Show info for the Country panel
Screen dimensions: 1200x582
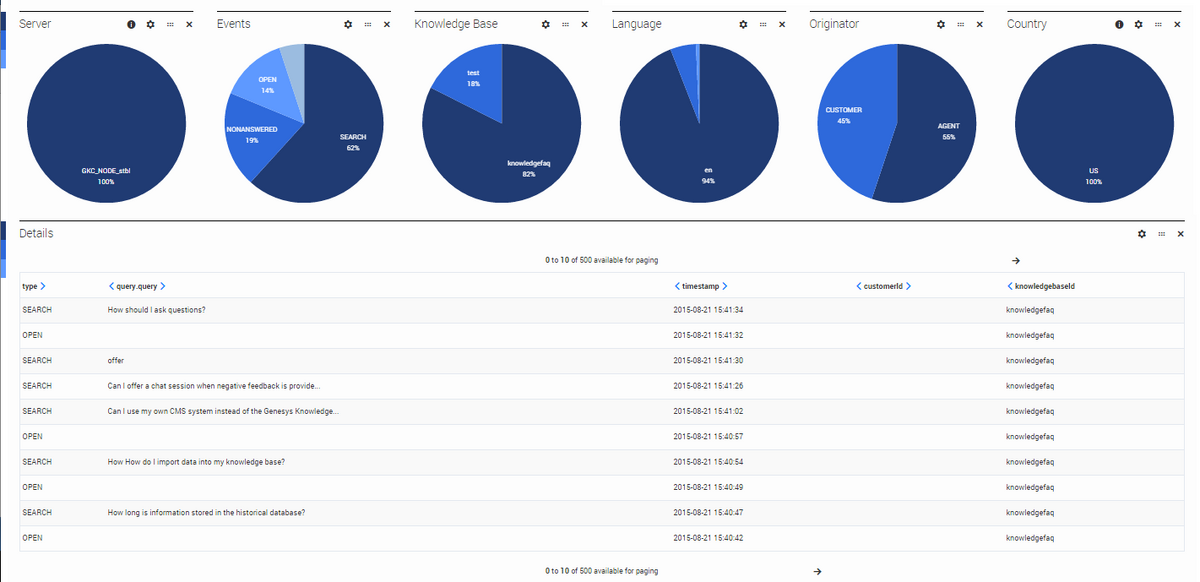(1118, 24)
